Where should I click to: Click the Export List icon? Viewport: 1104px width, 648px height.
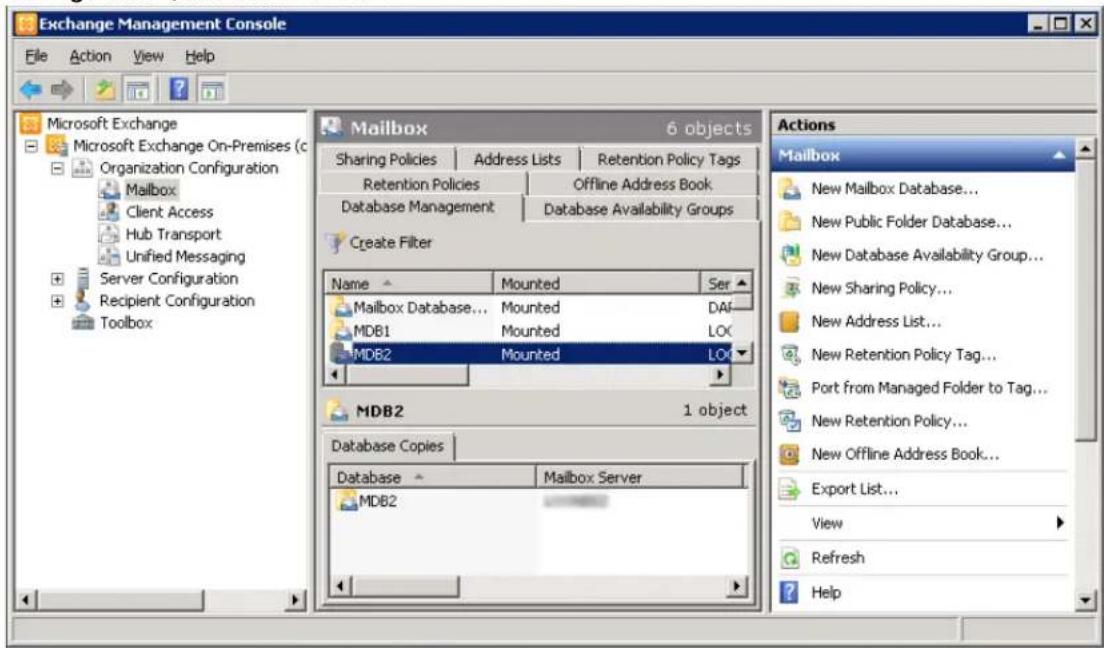click(x=790, y=489)
